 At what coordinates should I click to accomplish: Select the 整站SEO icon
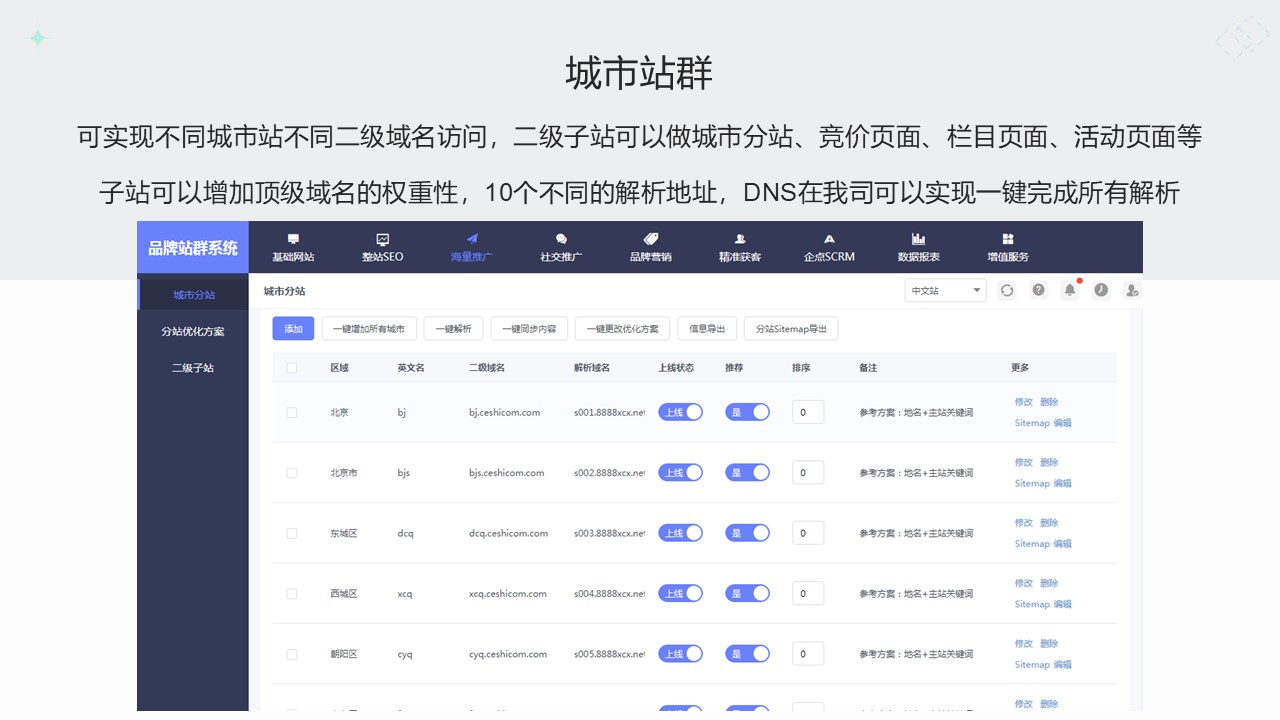(382, 239)
